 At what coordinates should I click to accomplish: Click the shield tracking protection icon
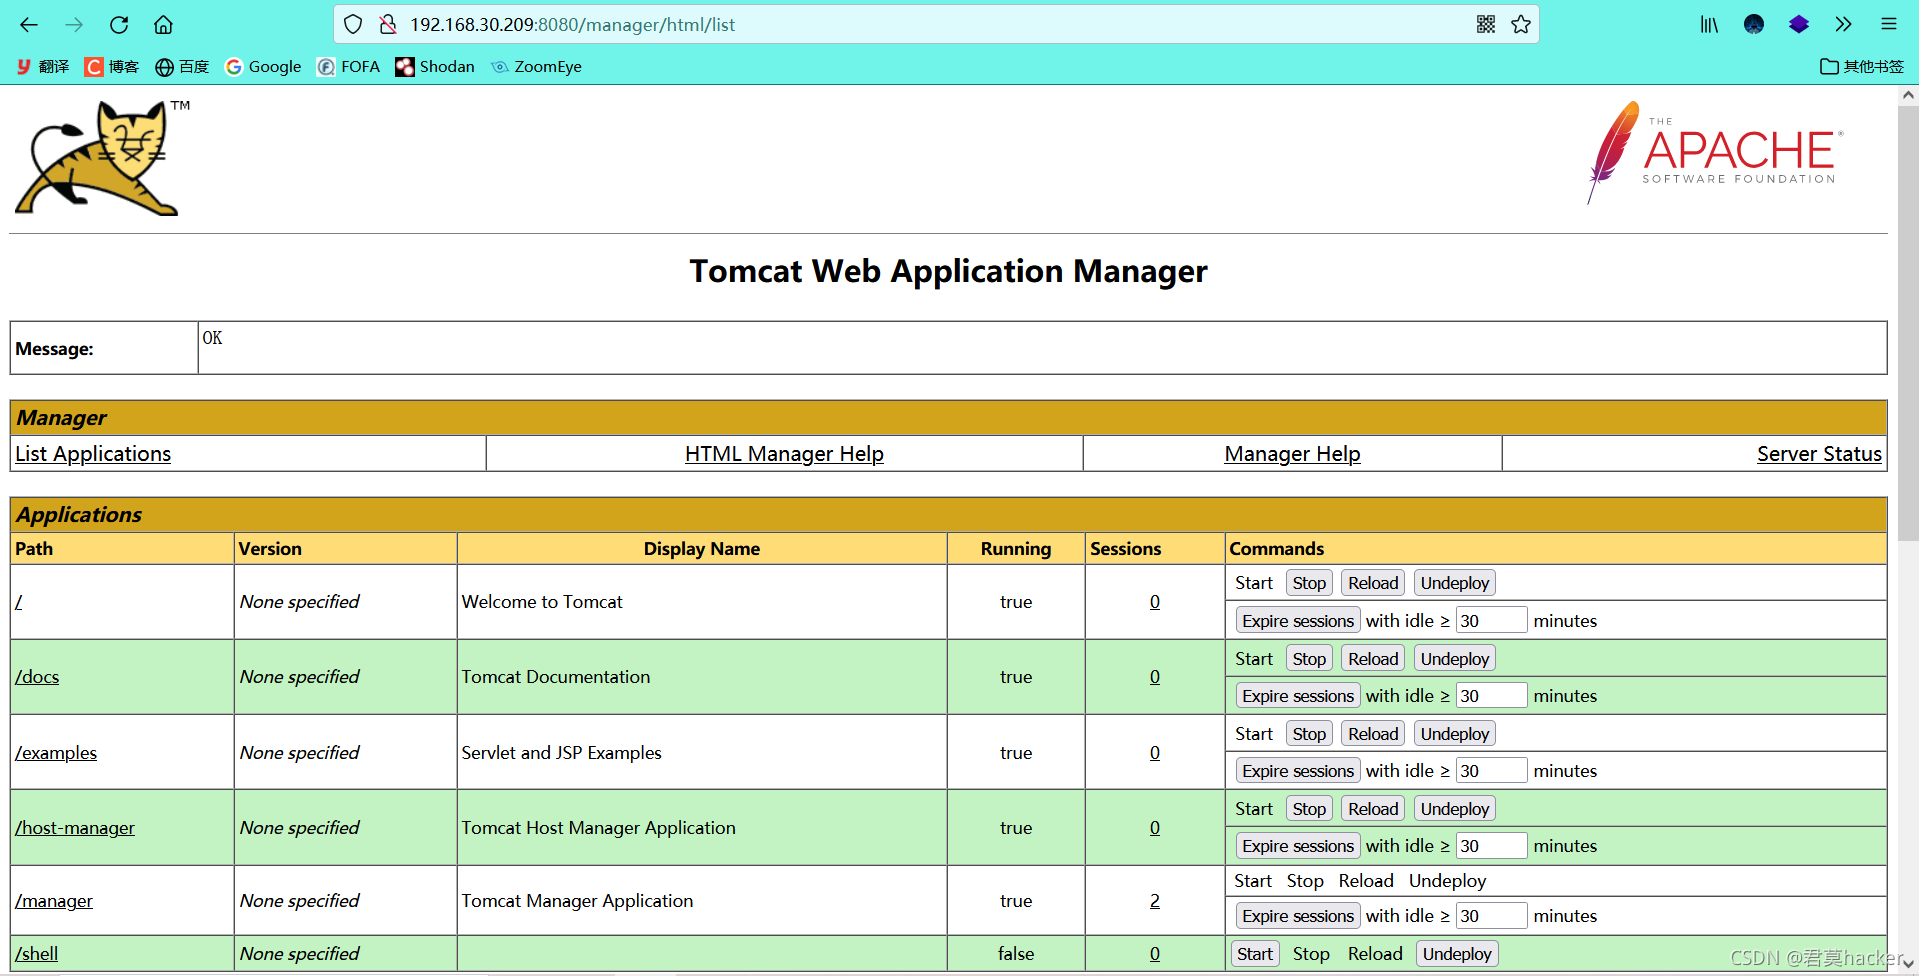click(353, 24)
